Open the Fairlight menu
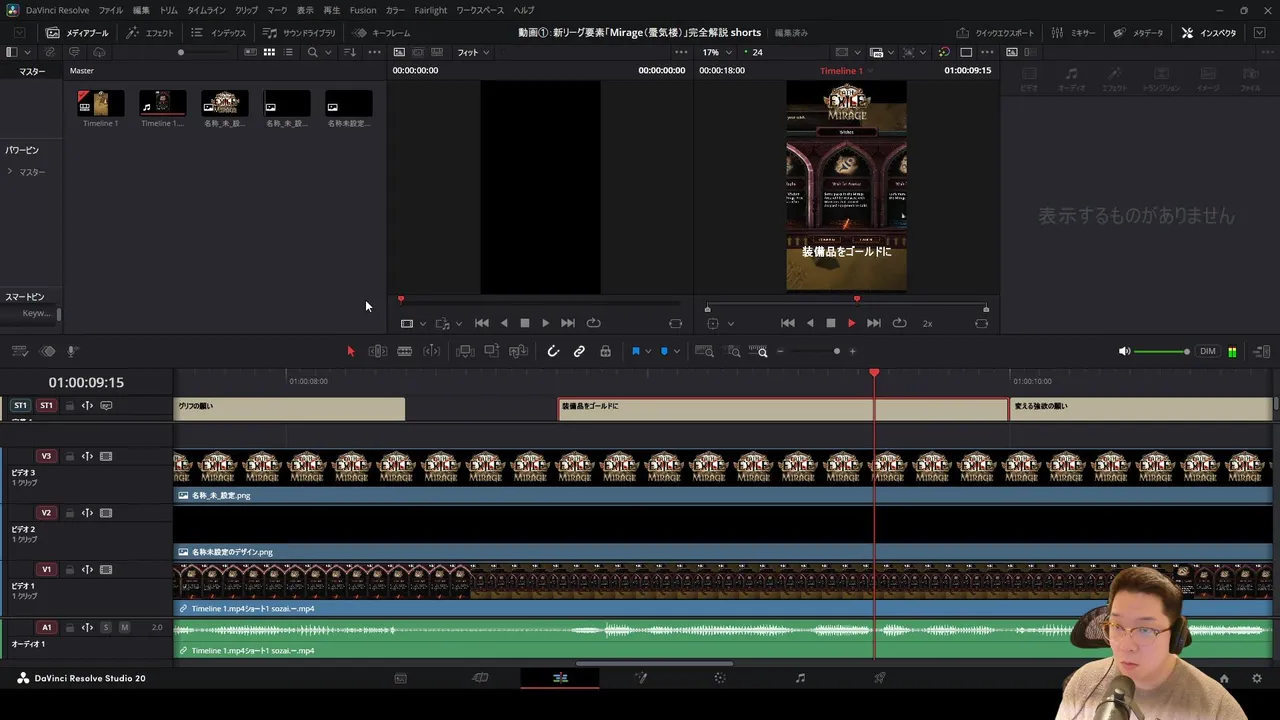The height and width of the screenshot is (720, 1280). (430, 10)
